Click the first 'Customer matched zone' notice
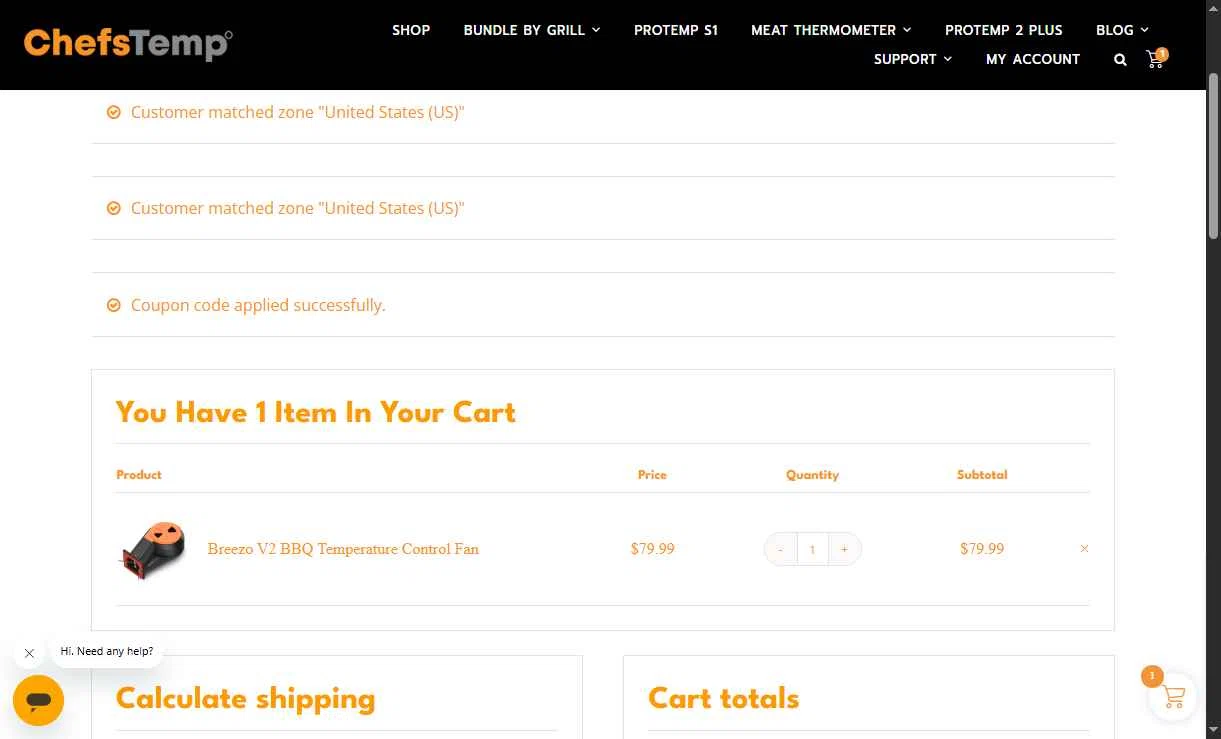The image size is (1221, 739). pyautogui.click(x=298, y=112)
